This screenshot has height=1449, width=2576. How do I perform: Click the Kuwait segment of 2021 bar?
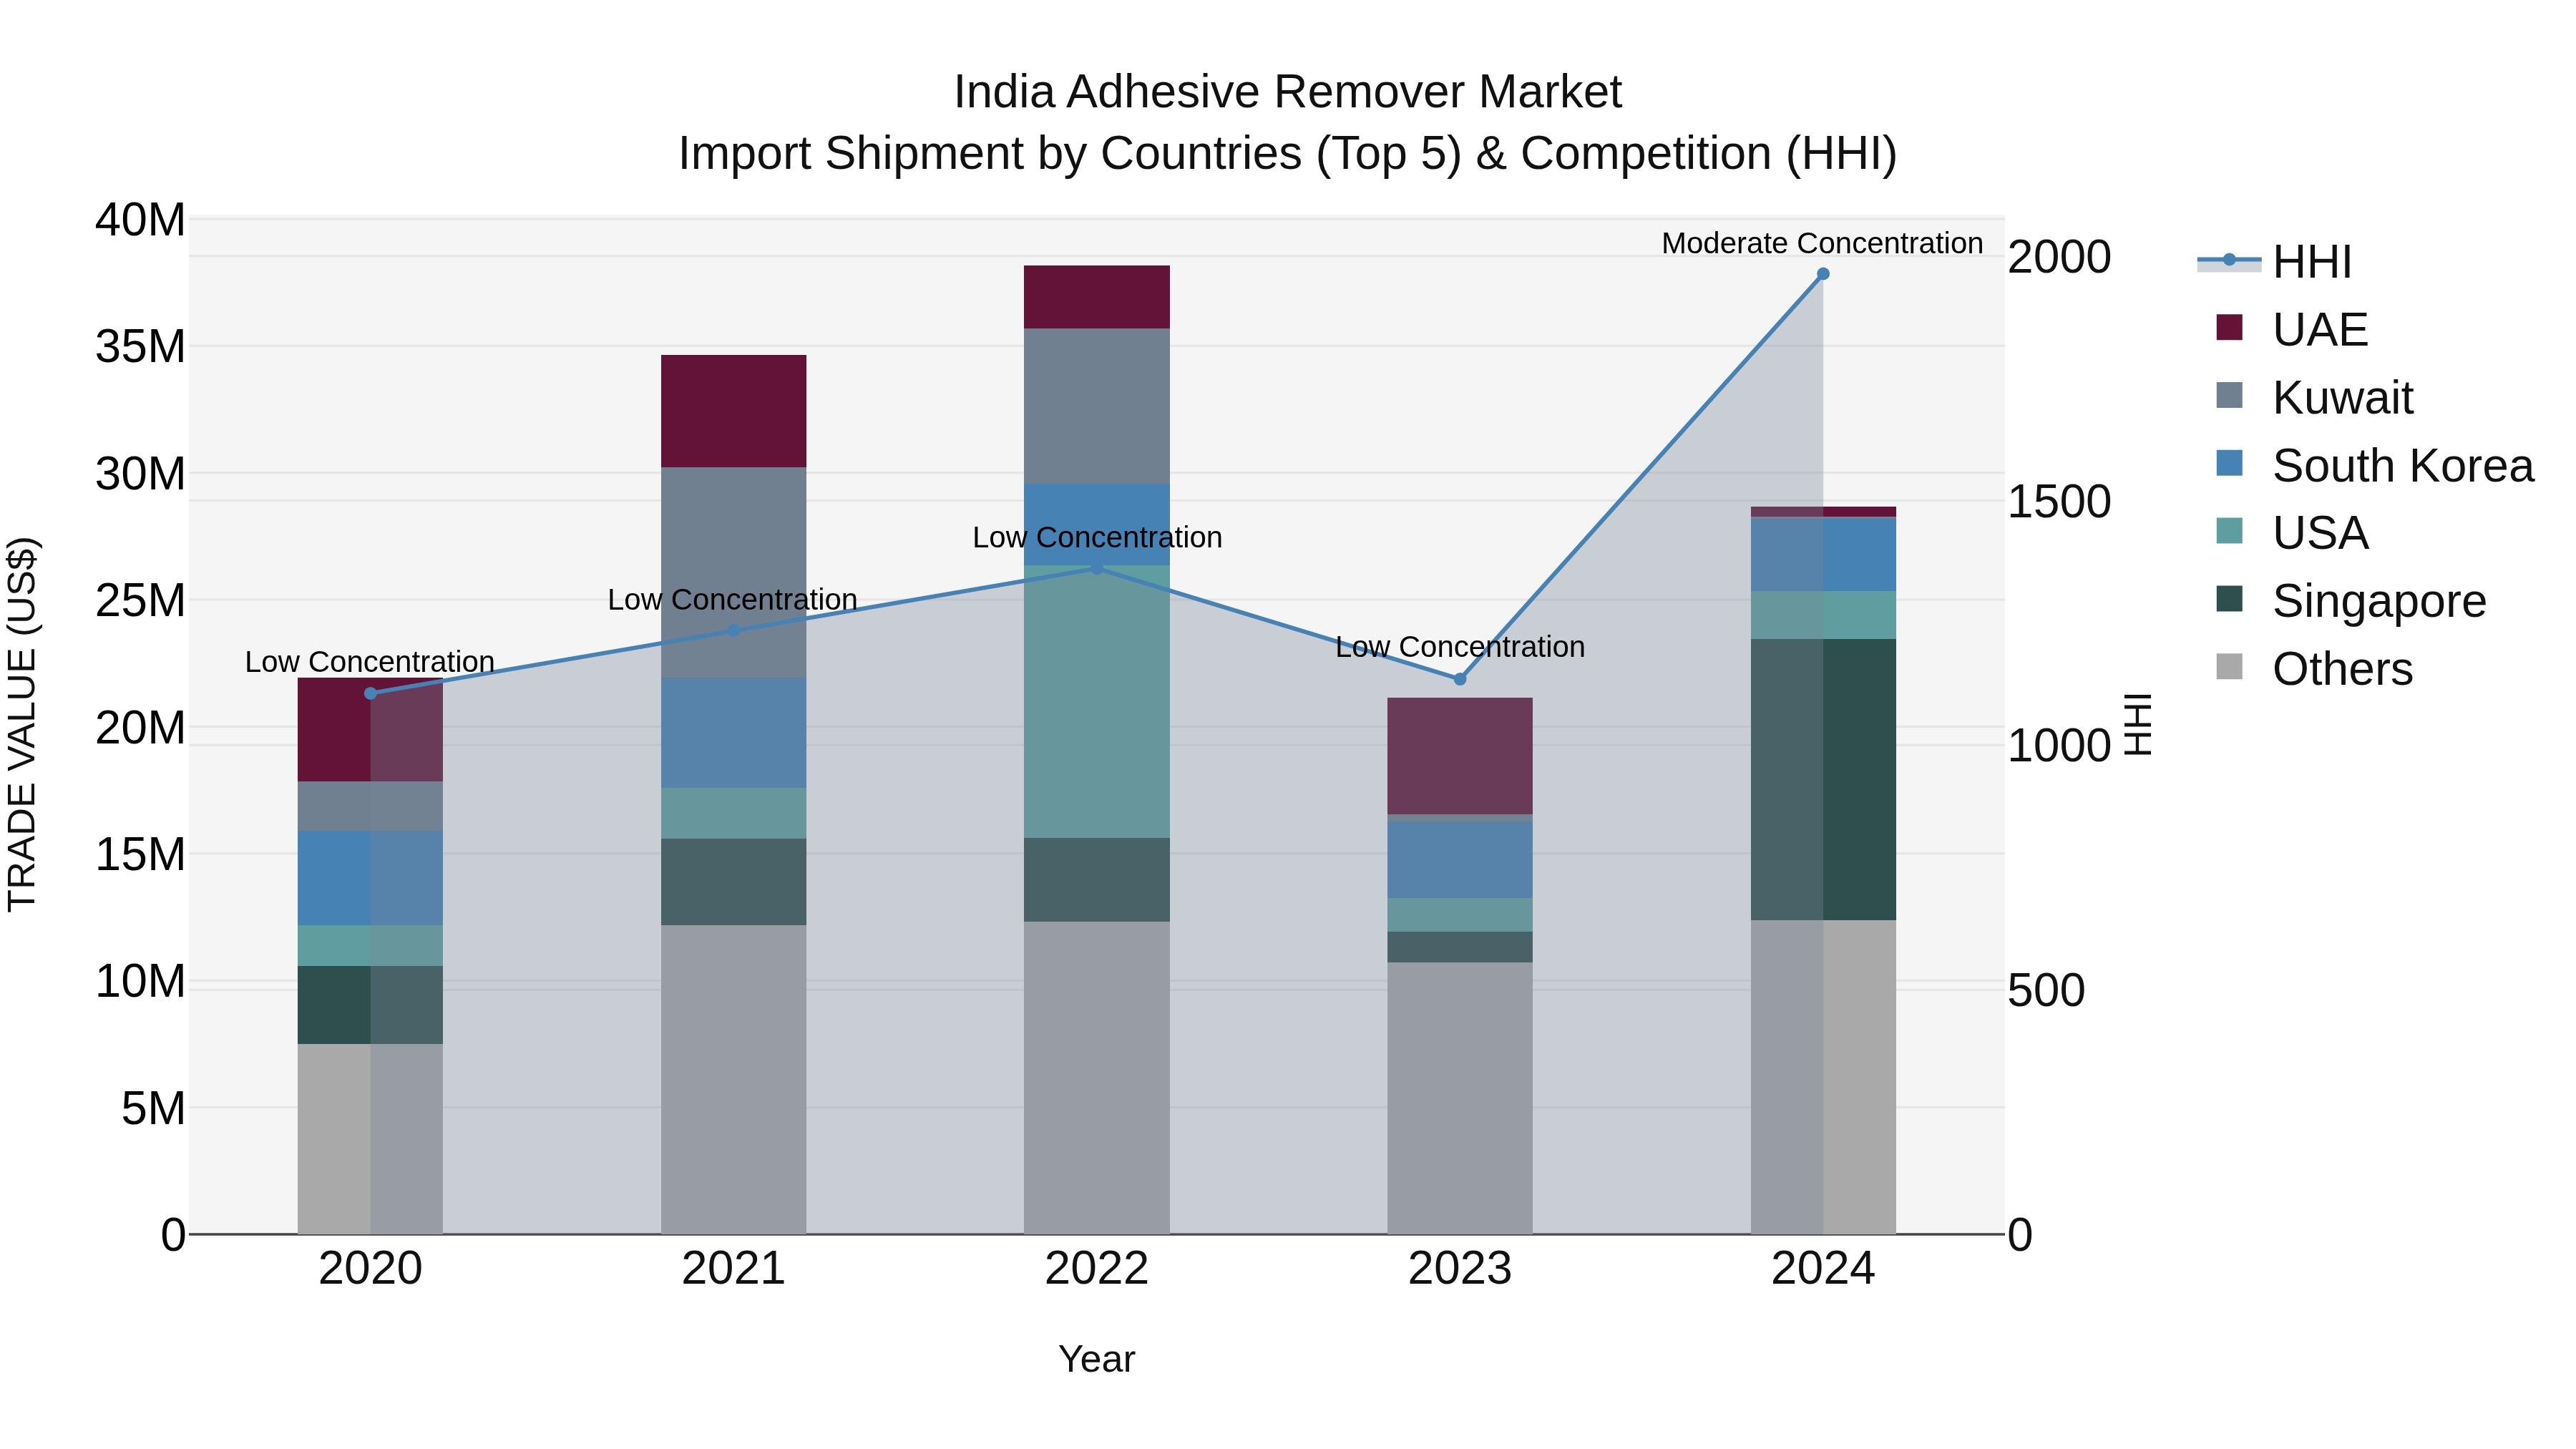(733, 572)
